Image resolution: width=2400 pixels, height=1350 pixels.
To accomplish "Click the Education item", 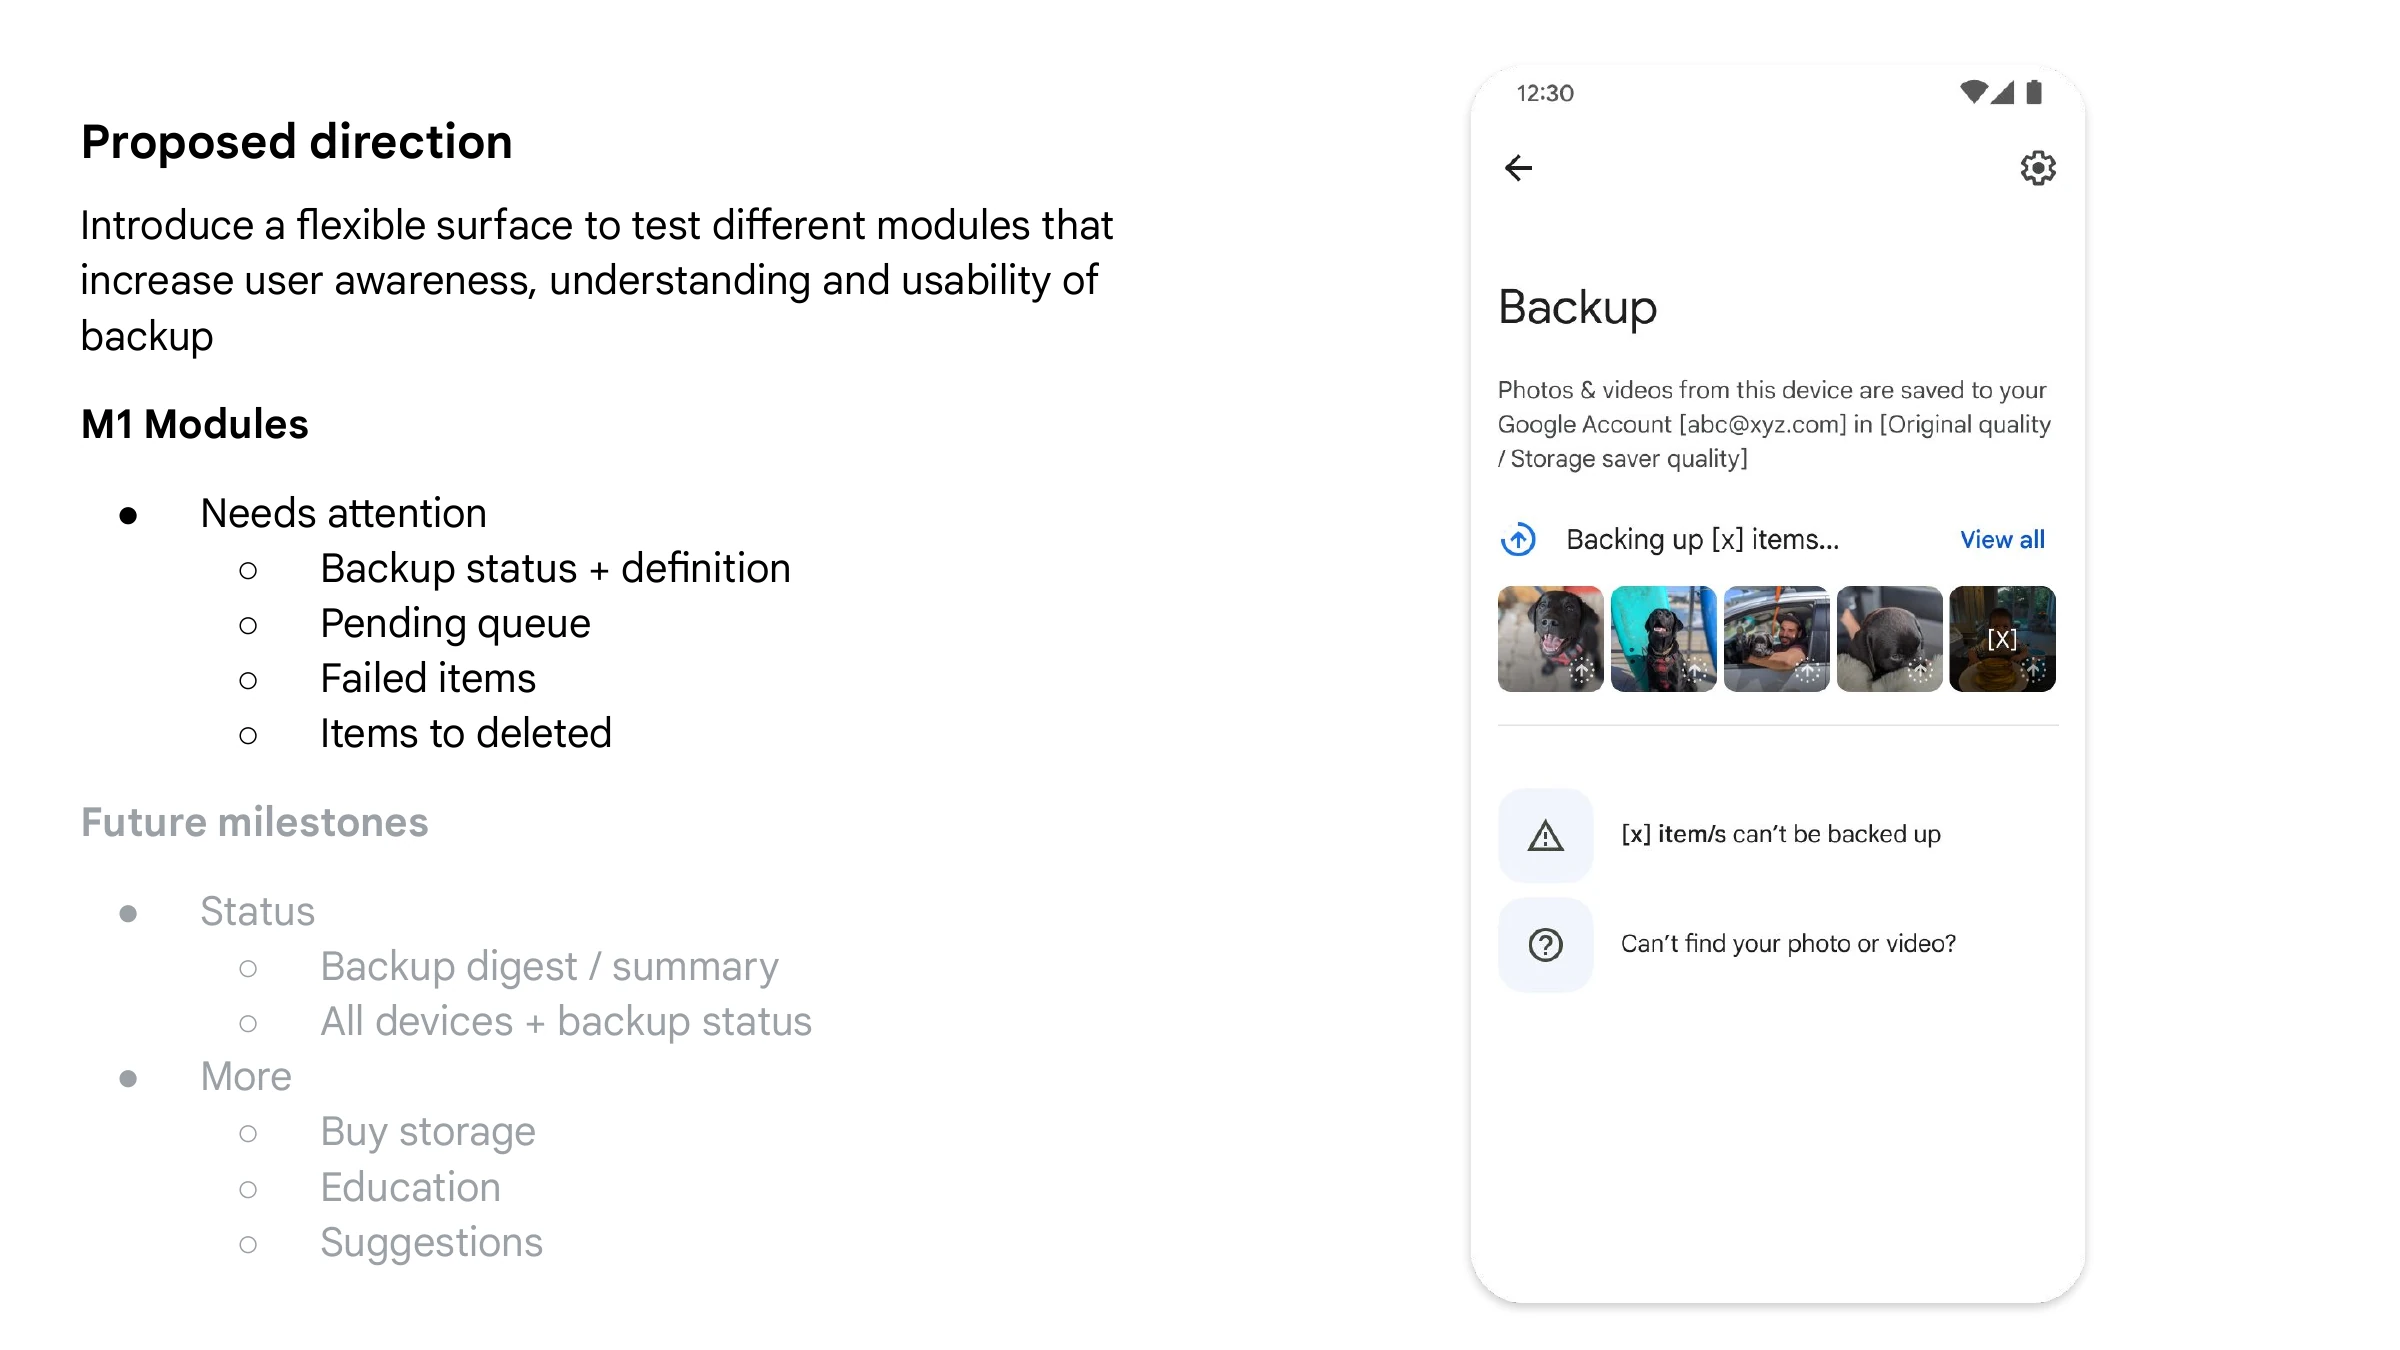I will 410,1187.
